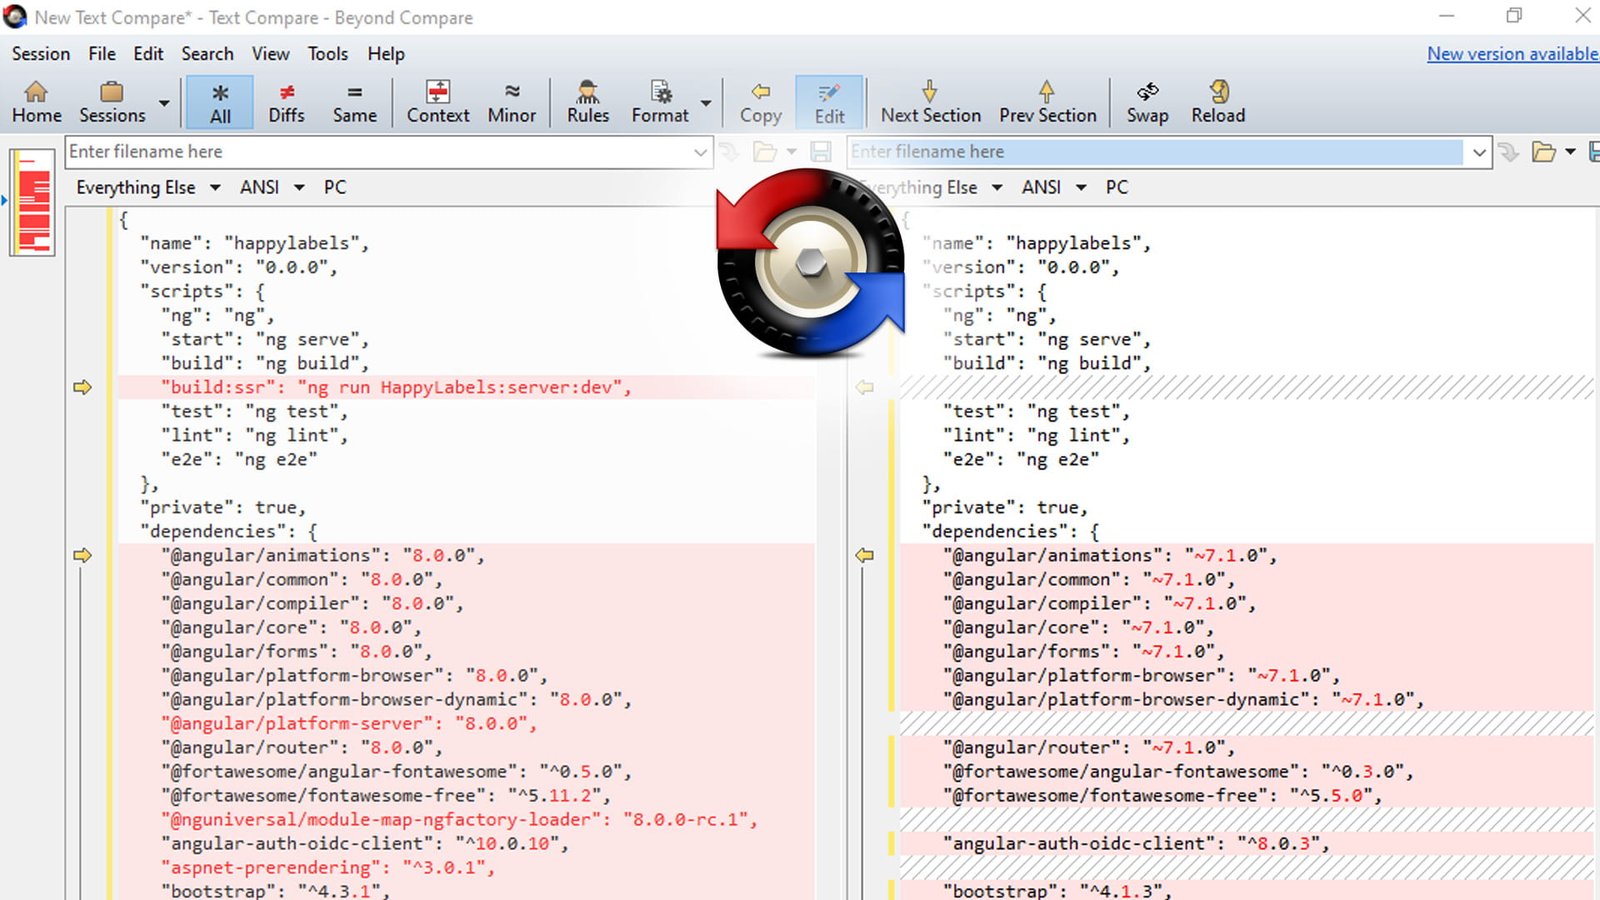Swap the left and right sides
Screen dimensions: 1600x900
(x=1147, y=102)
